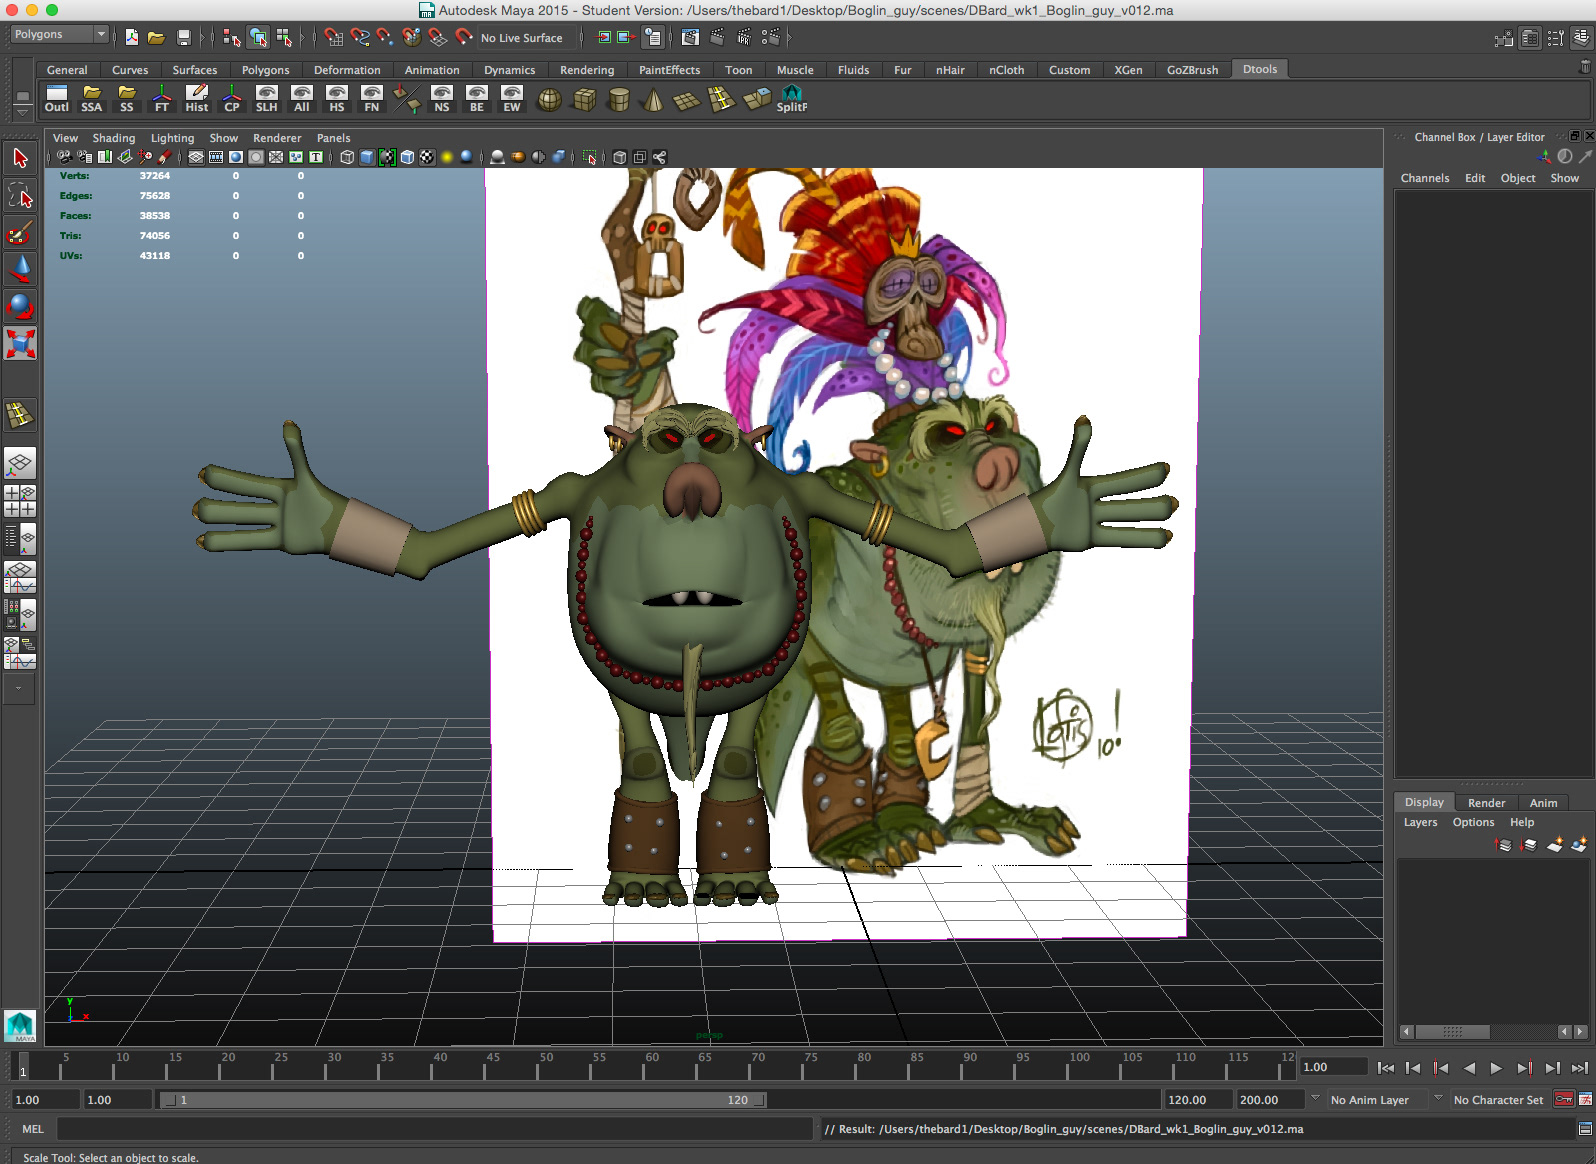Choose the Paint Selection tool
Screen dimensions: 1596x1164
click(20, 233)
